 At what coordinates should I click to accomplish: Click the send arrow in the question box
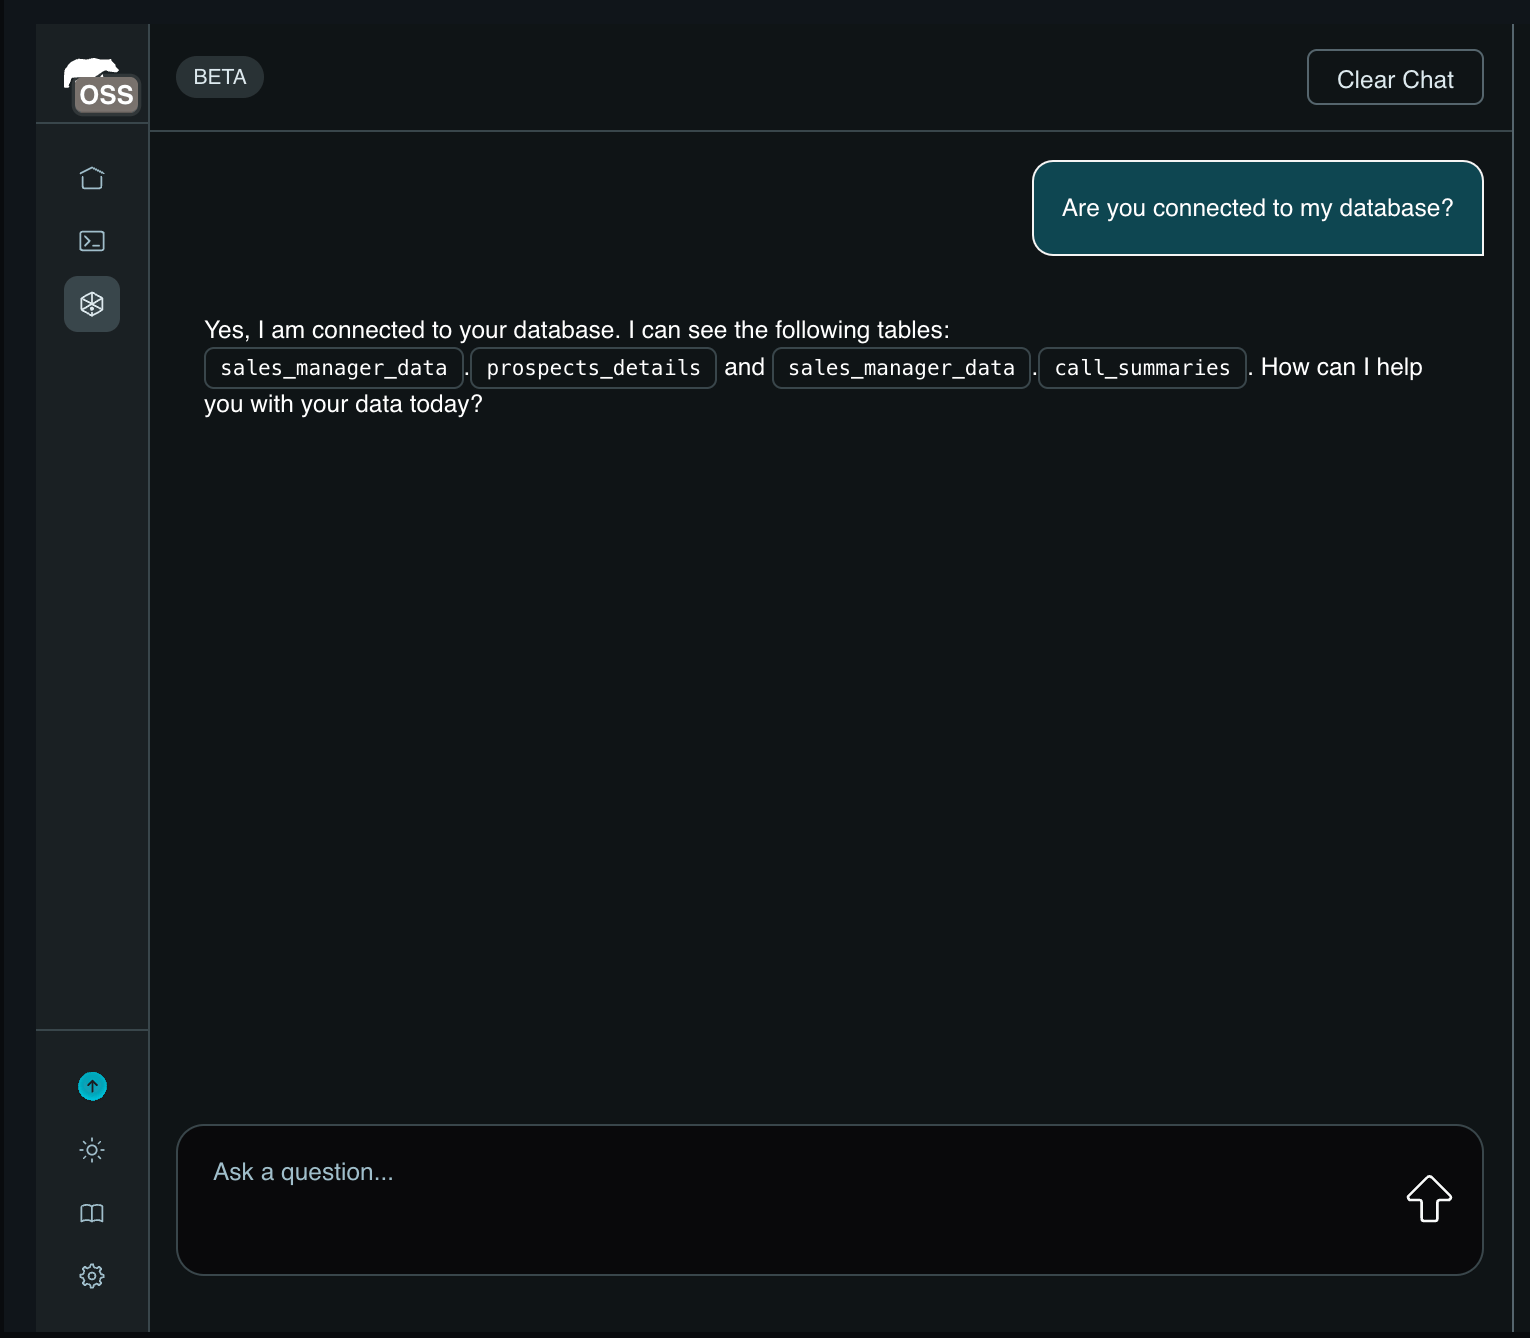1428,1199
